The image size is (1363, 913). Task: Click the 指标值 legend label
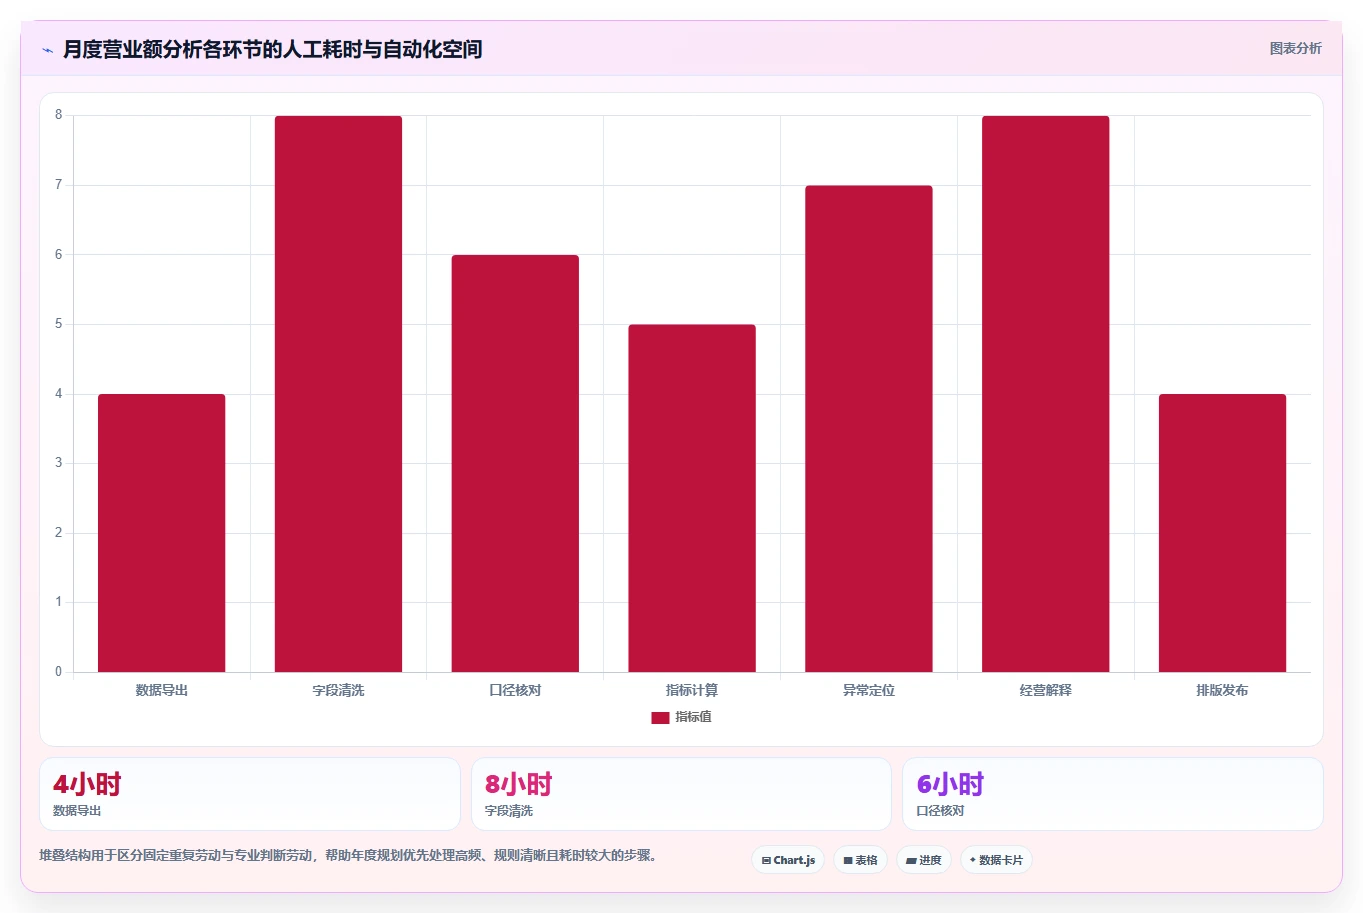pos(693,717)
